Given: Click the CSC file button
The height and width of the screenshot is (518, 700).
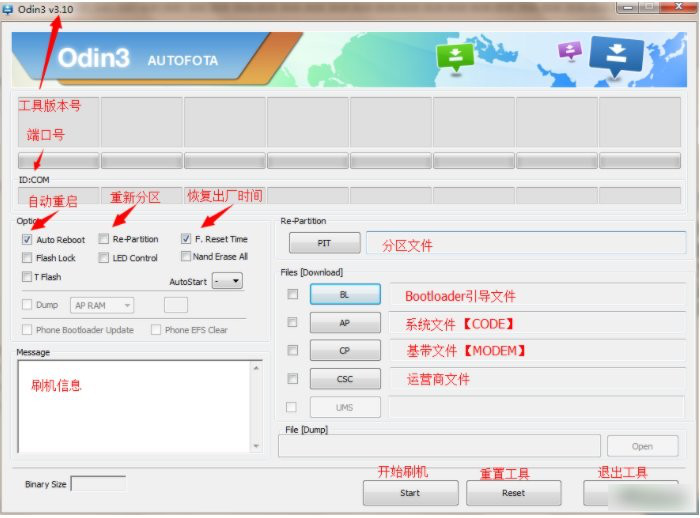Looking at the screenshot, I should (345, 379).
